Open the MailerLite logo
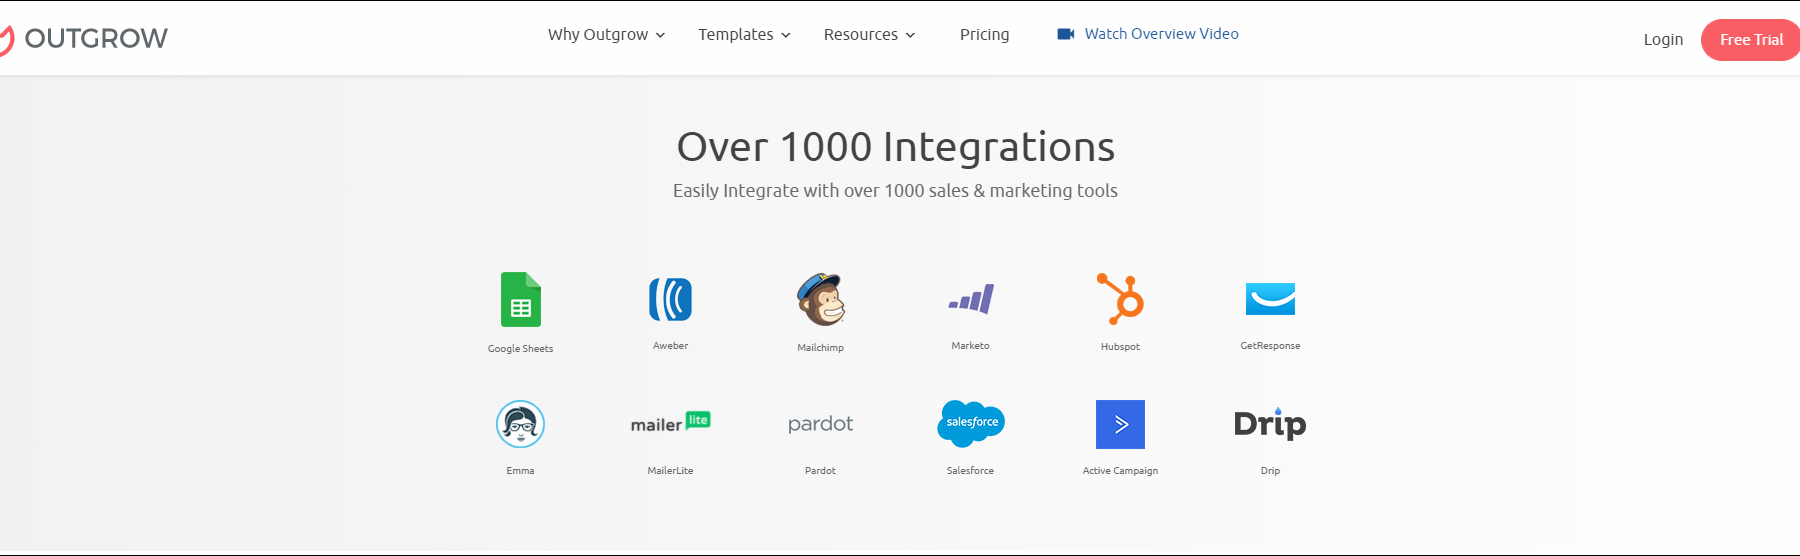 tap(670, 424)
